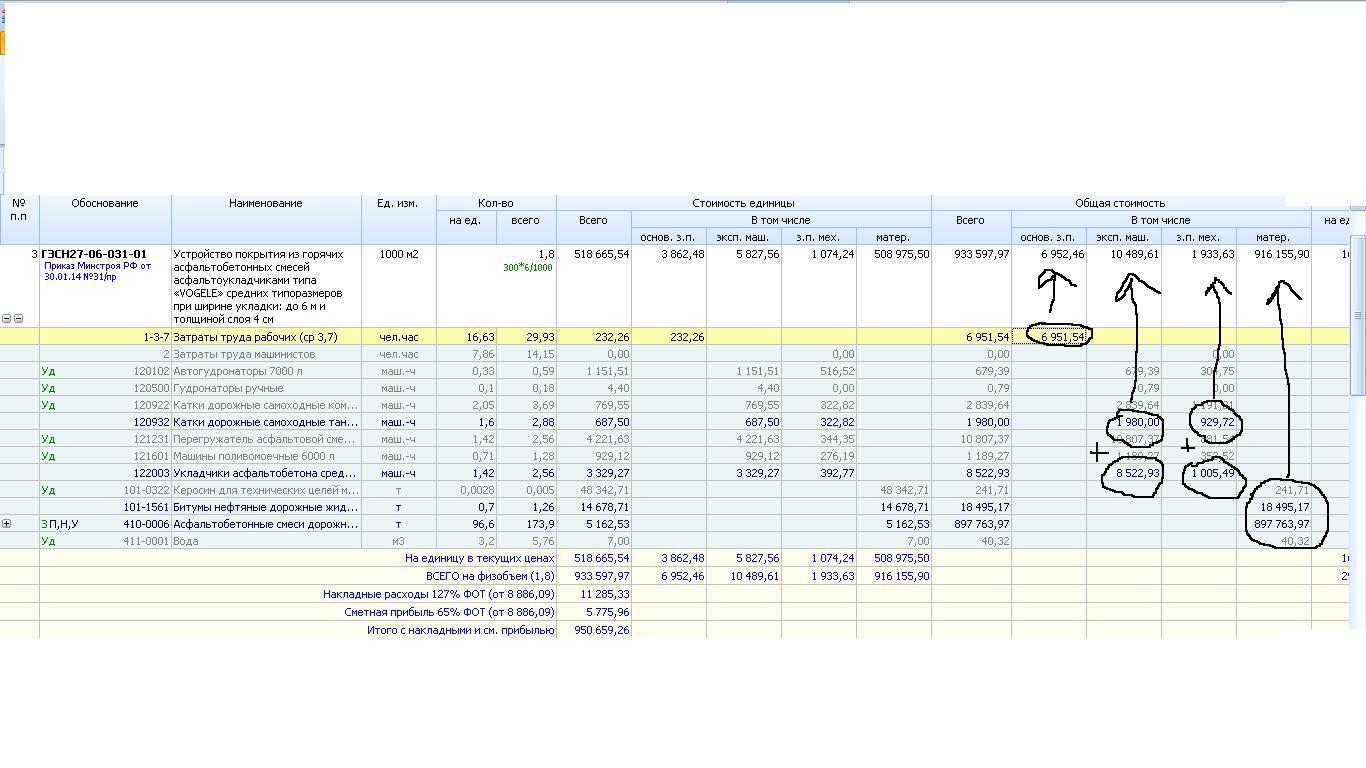This screenshot has width=1366, height=768.
Task: Click the Стоимость единицы group header
Action: click(743, 203)
